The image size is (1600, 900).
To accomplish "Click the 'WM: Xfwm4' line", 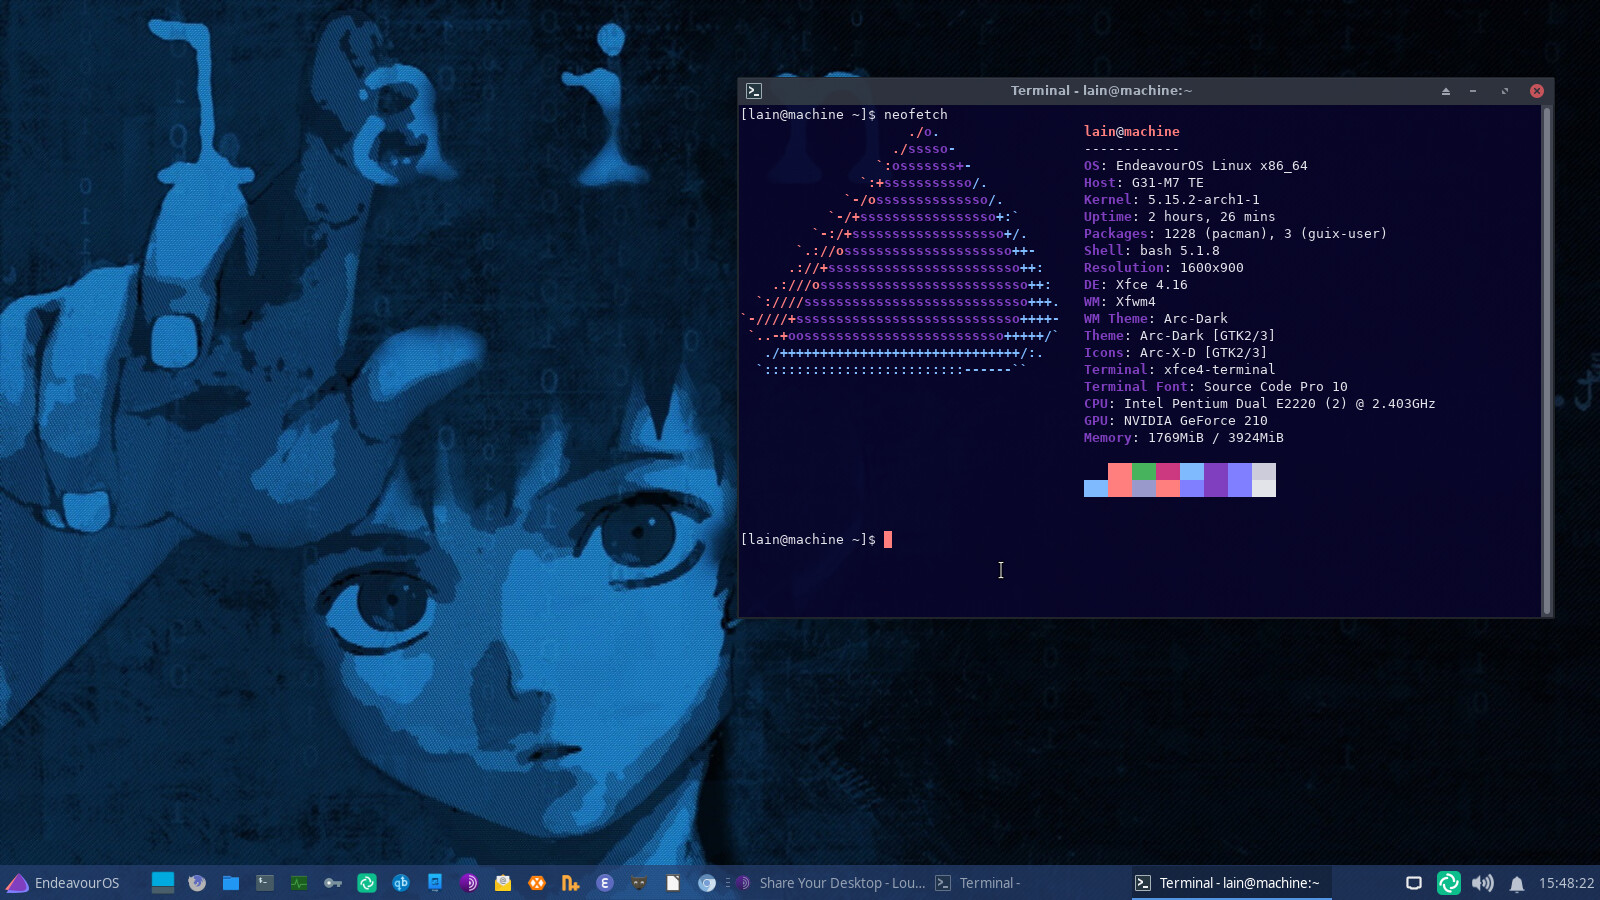I will click(x=1120, y=302).
